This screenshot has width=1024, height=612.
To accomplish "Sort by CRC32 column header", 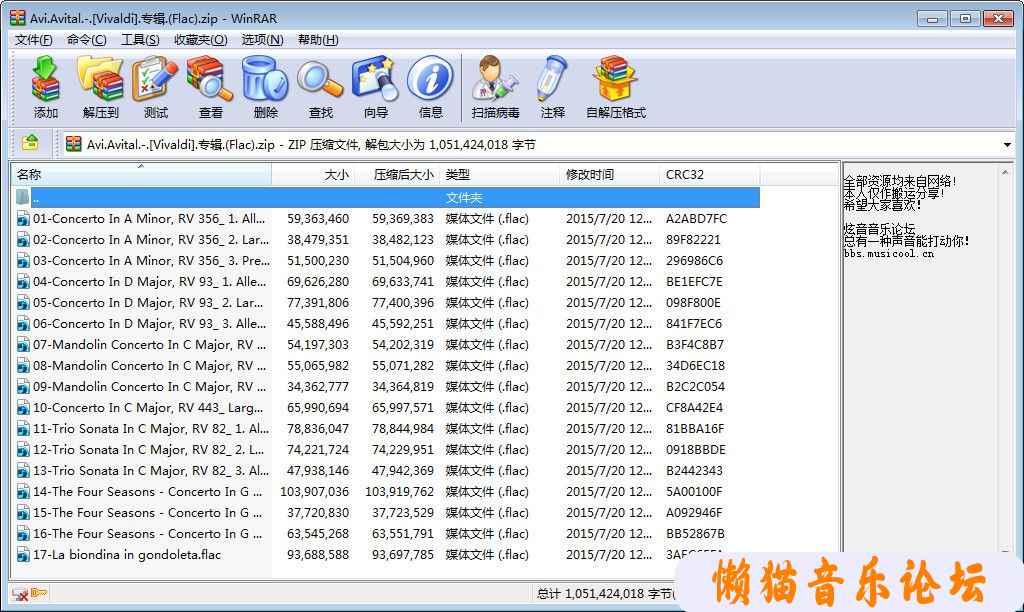I will 709,174.
